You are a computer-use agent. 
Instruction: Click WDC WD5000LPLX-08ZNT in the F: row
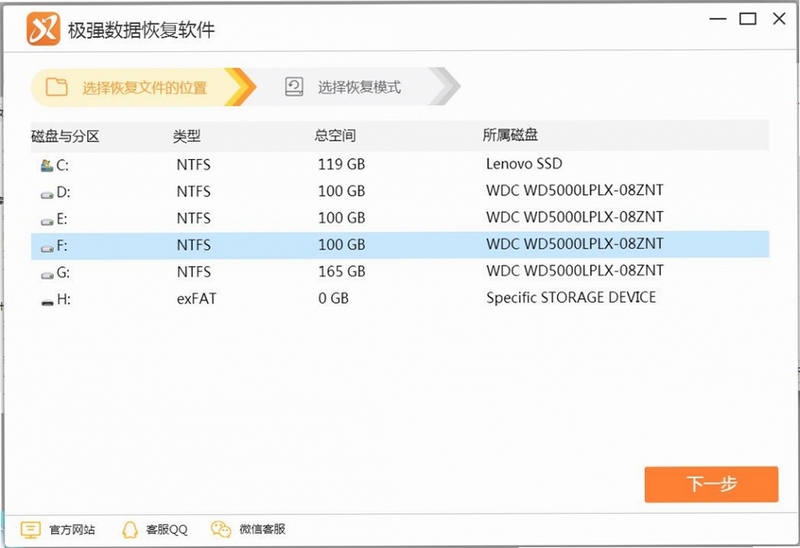tap(574, 244)
